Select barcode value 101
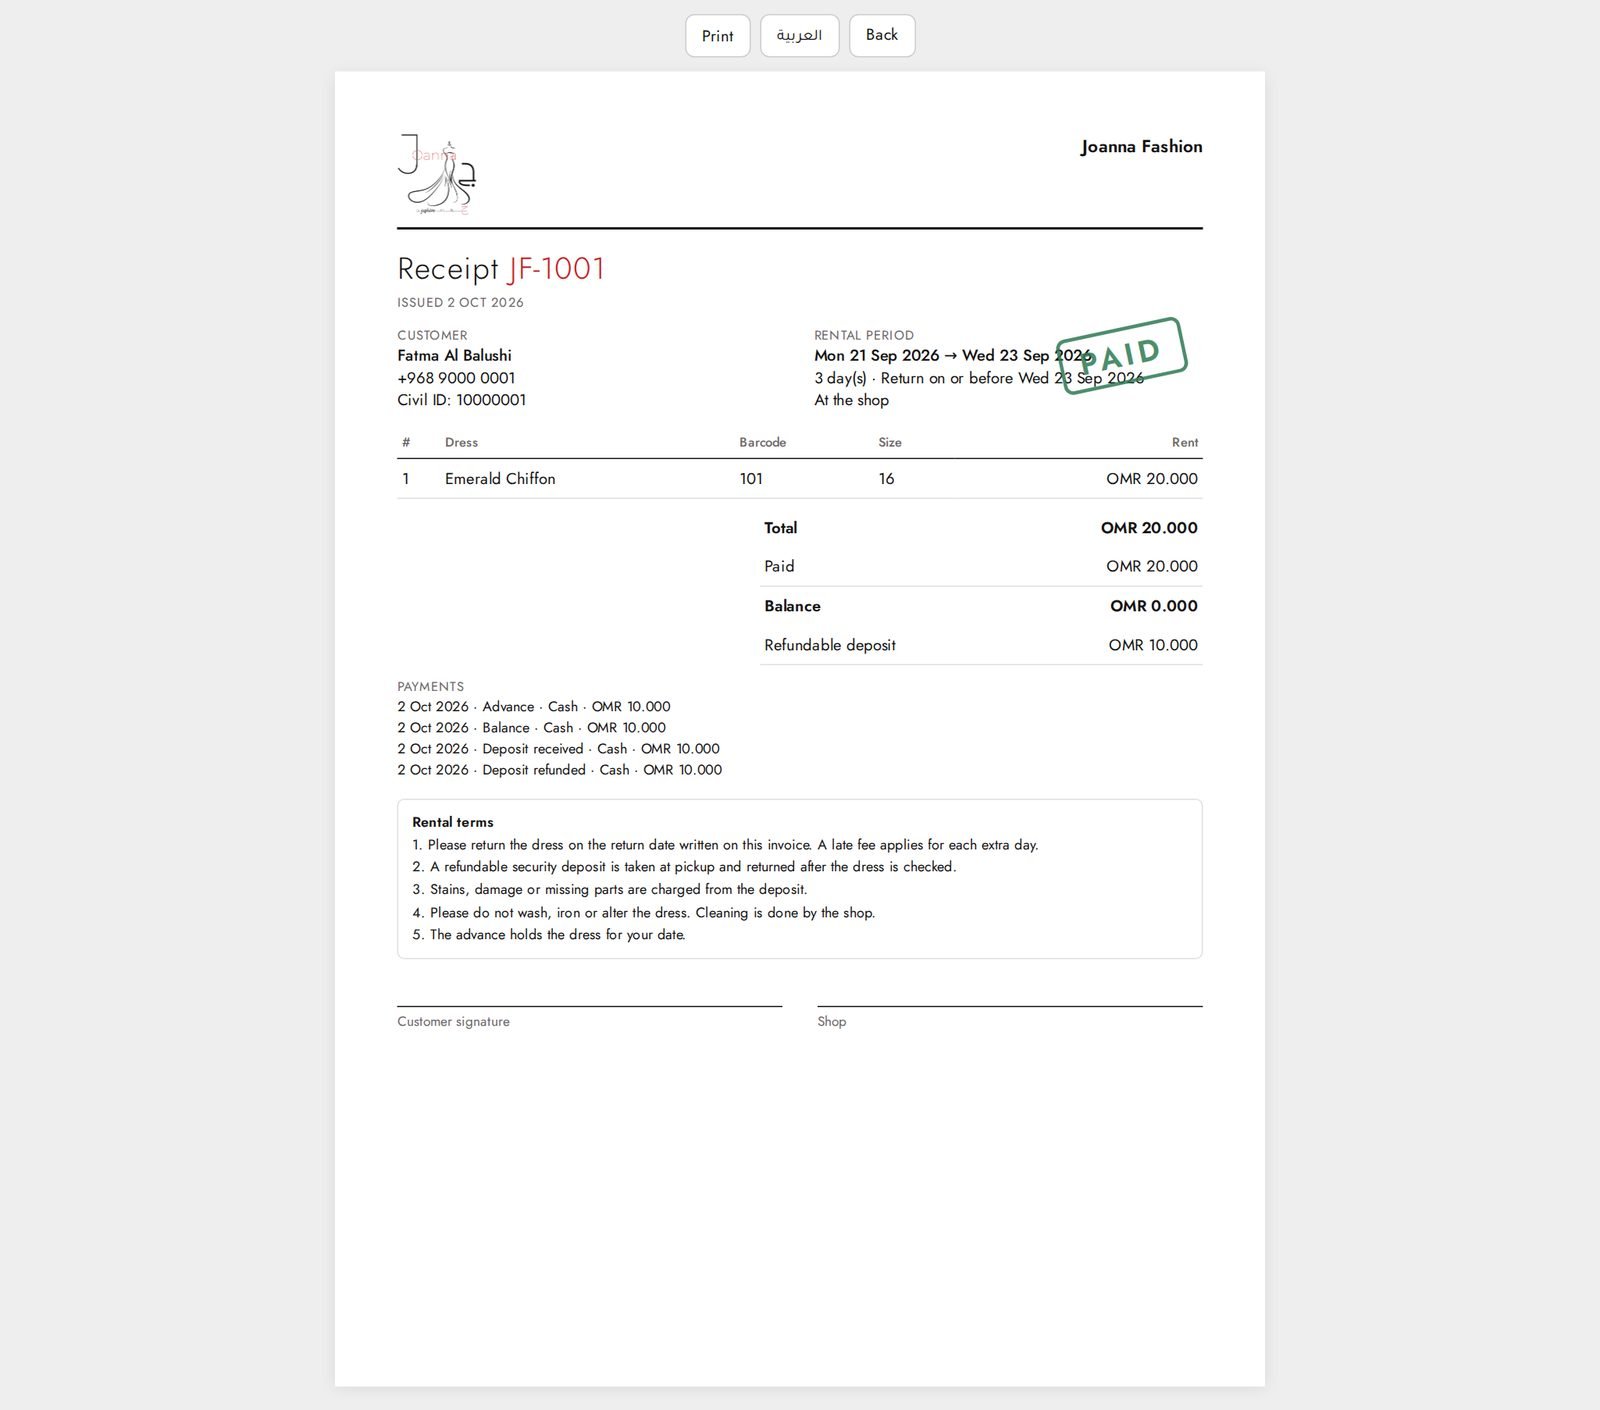1600x1410 pixels. click(751, 479)
